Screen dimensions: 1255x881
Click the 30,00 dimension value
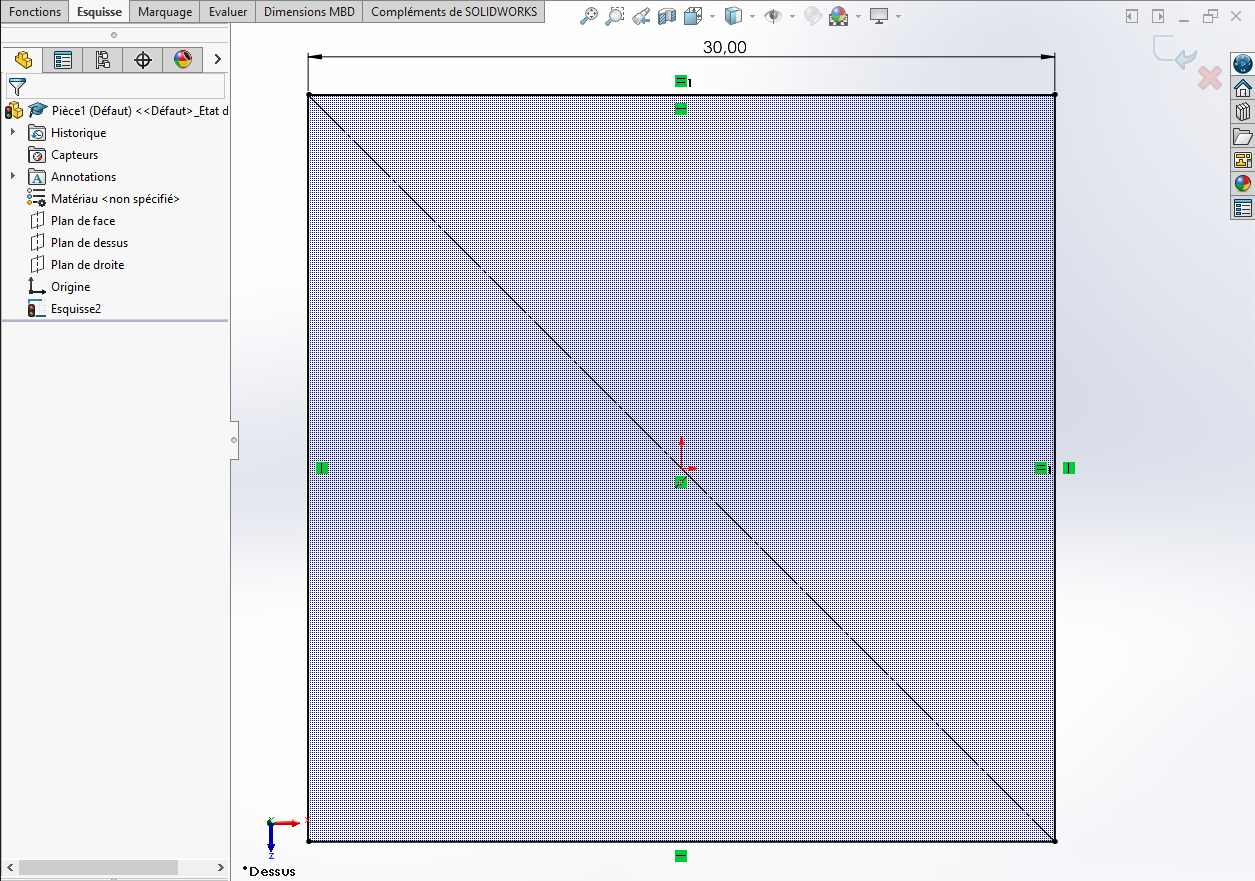click(x=725, y=47)
